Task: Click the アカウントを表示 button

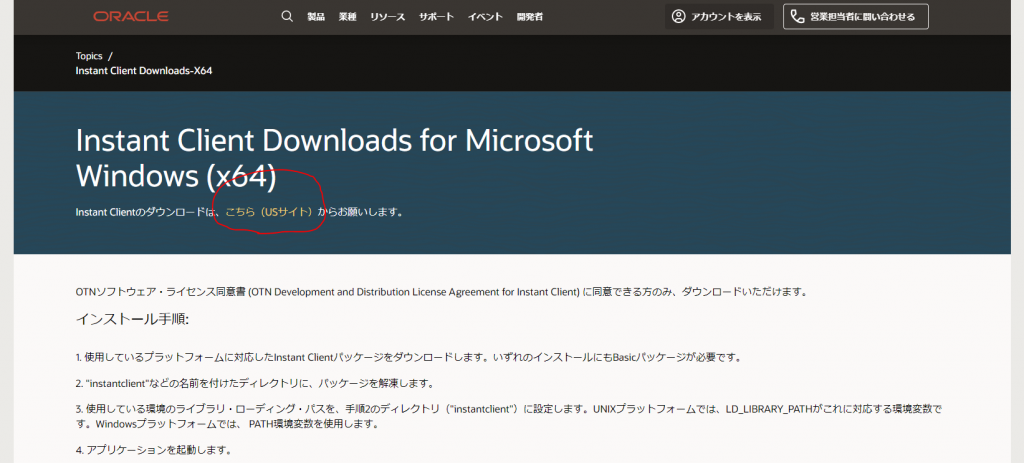Action: coord(718,17)
